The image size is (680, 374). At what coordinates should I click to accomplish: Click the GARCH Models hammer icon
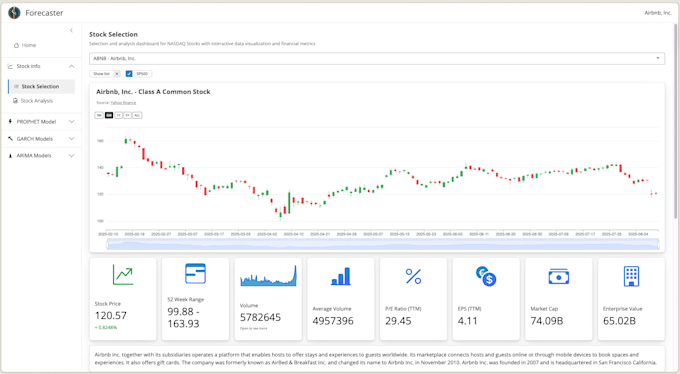[10, 139]
